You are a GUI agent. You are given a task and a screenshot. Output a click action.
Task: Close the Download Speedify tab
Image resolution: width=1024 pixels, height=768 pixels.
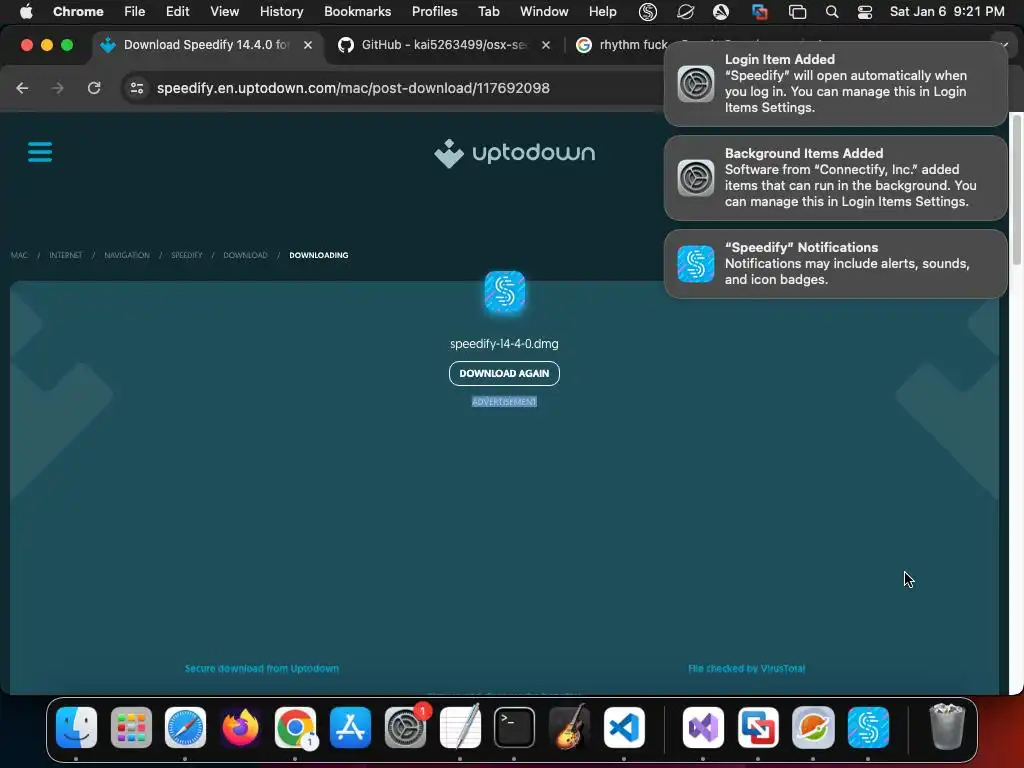[308, 45]
